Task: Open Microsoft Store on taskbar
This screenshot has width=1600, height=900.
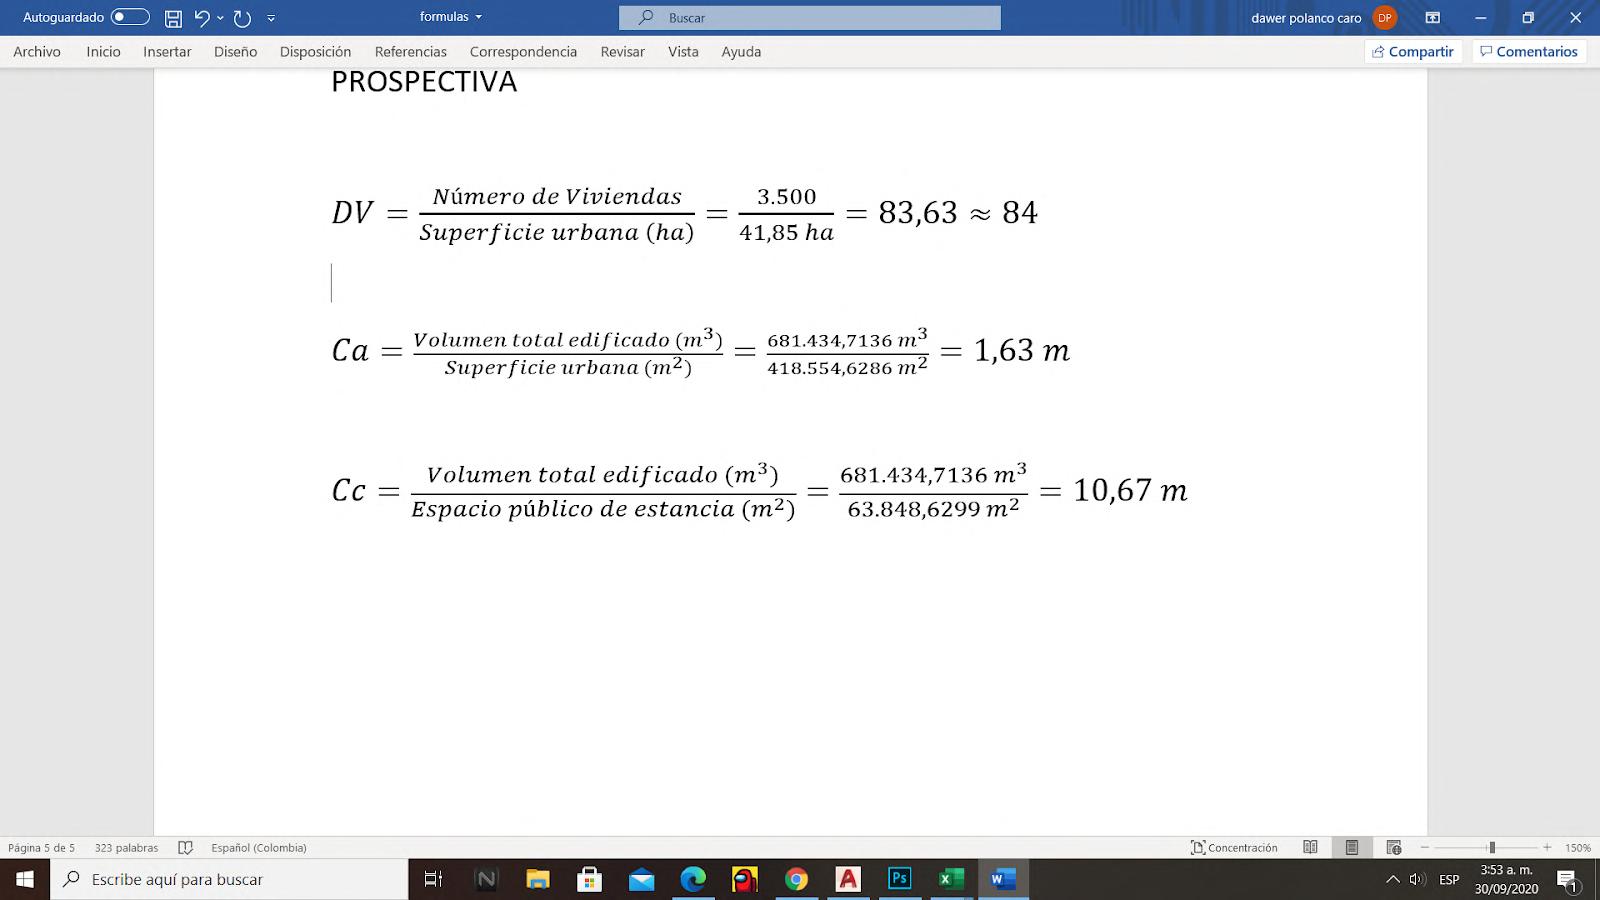Action: click(x=589, y=879)
